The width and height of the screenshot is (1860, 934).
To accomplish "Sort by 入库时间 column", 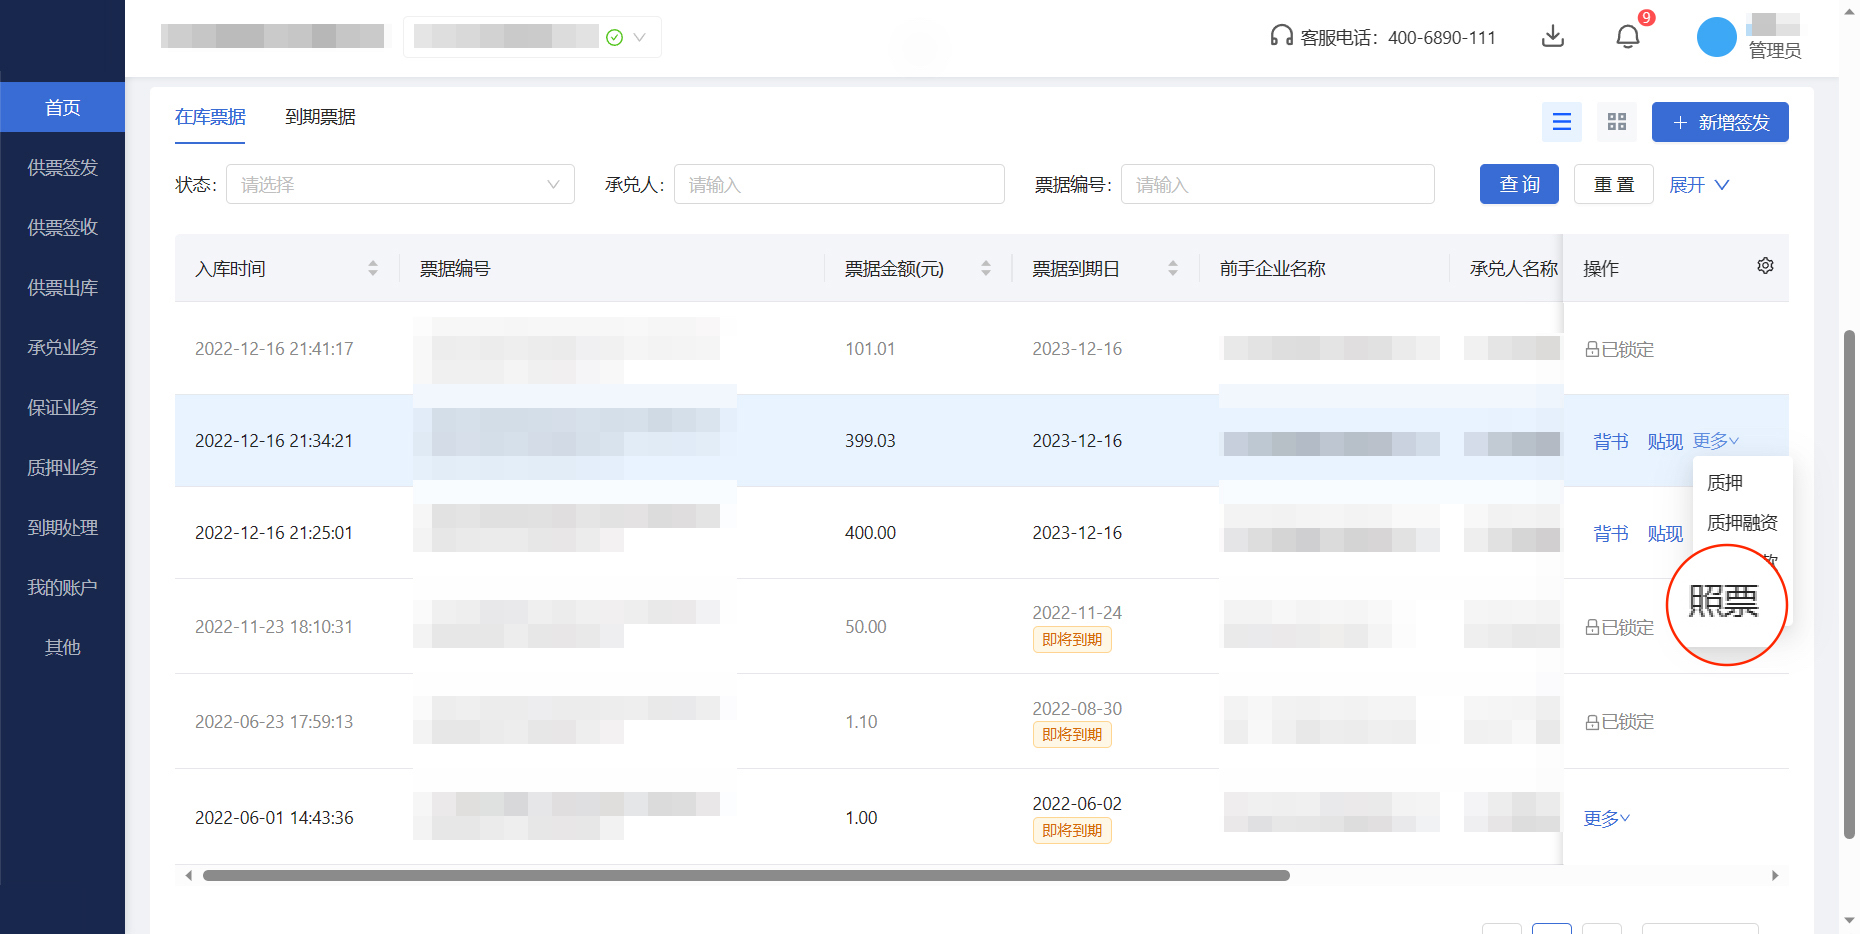I will coord(373,268).
